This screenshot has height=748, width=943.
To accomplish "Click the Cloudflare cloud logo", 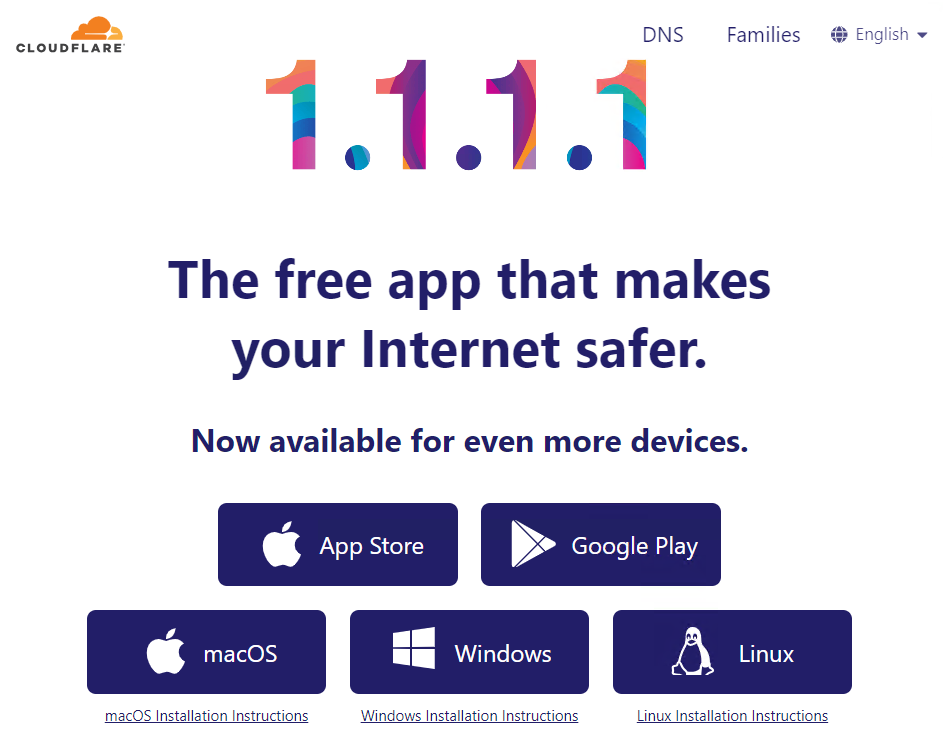I will [70, 35].
